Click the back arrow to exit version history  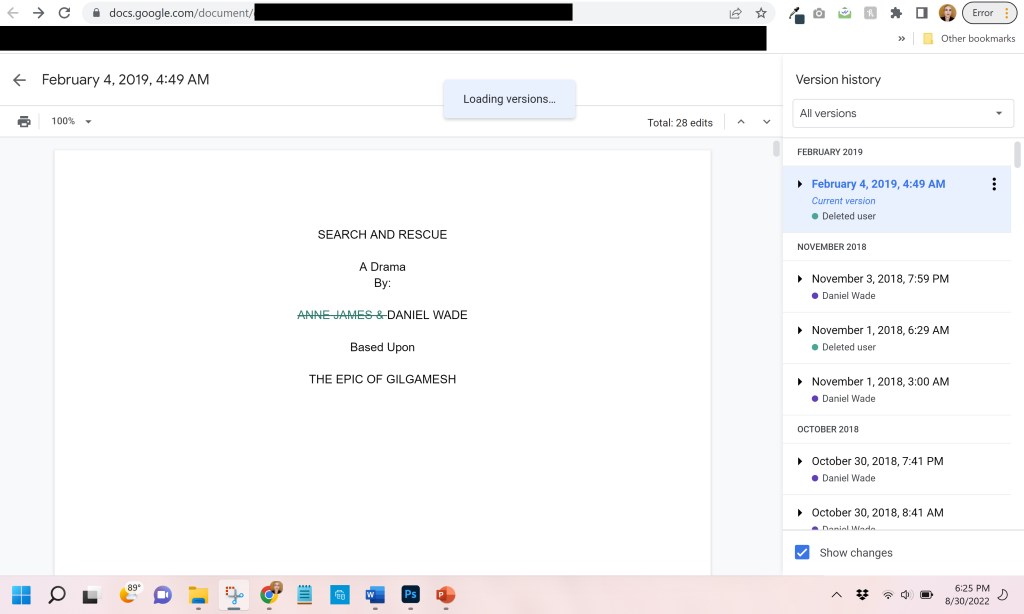pyautogui.click(x=19, y=80)
